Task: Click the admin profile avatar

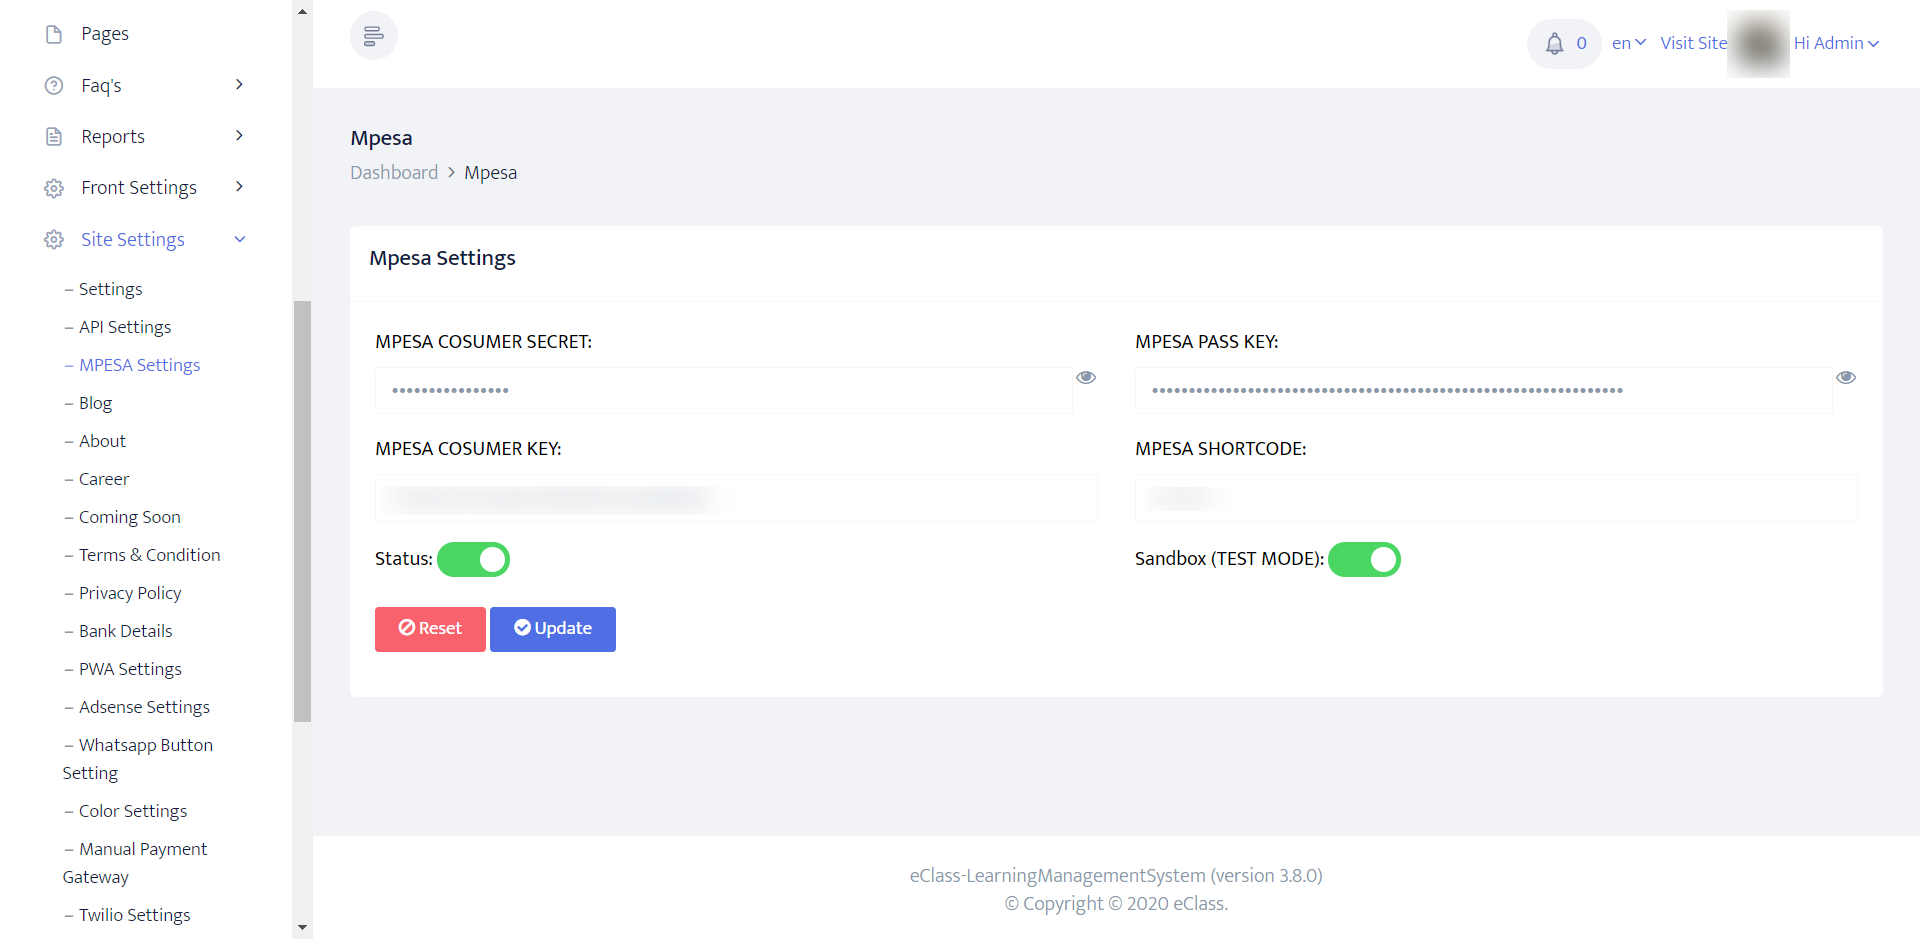Action: point(1759,44)
